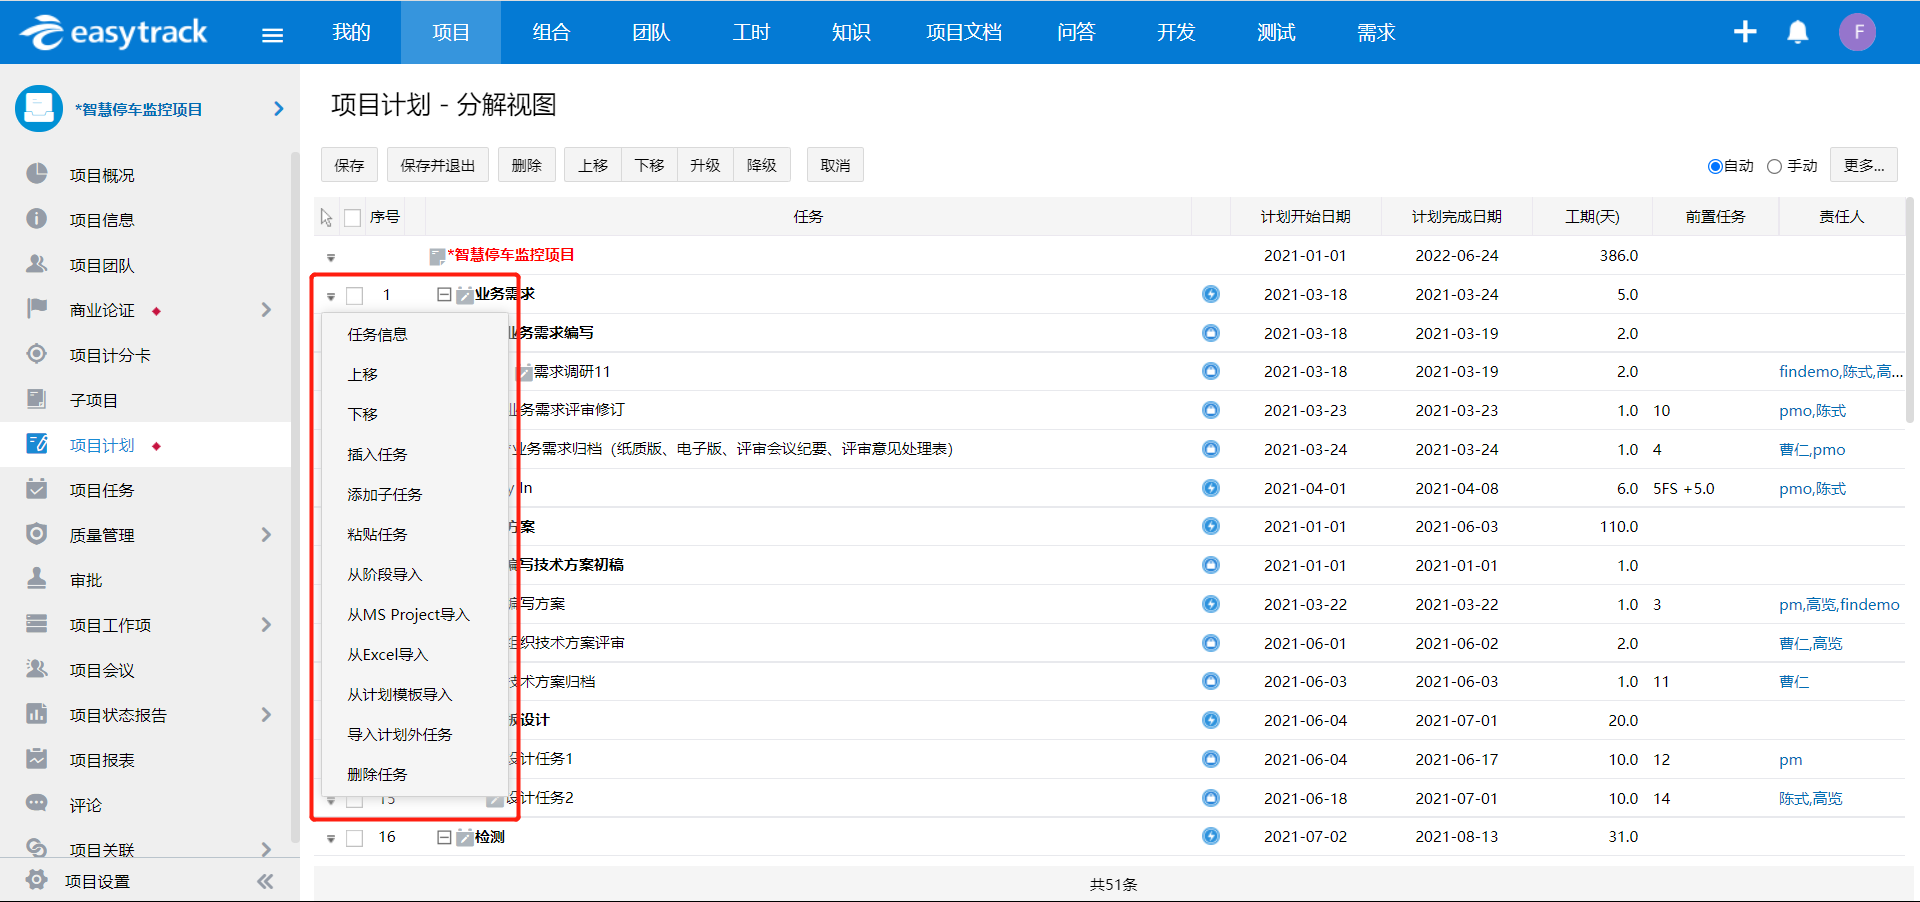Click the 删除 toolbar button
The image size is (1920, 902).
click(x=527, y=165)
